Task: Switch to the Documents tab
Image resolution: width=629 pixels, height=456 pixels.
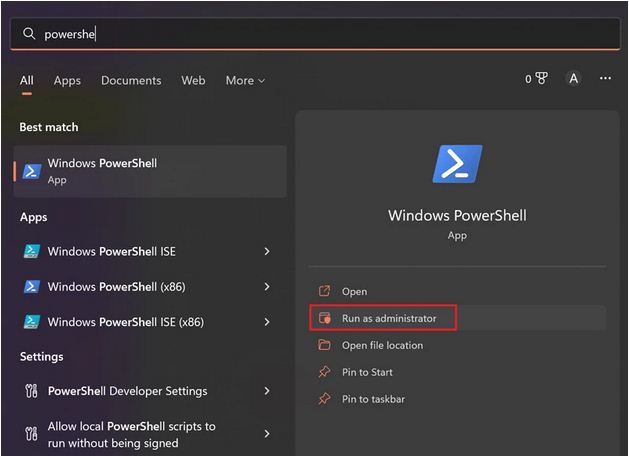Action: [131, 81]
